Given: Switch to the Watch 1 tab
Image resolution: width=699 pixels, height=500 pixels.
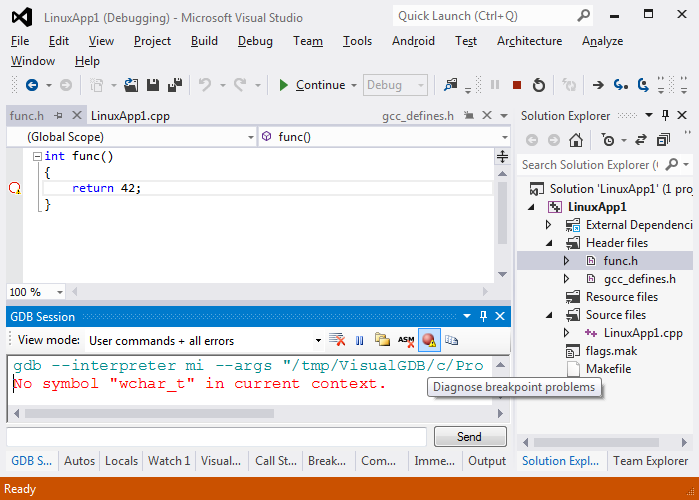Looking at the screenshot, I should click(x=169, y=461).
